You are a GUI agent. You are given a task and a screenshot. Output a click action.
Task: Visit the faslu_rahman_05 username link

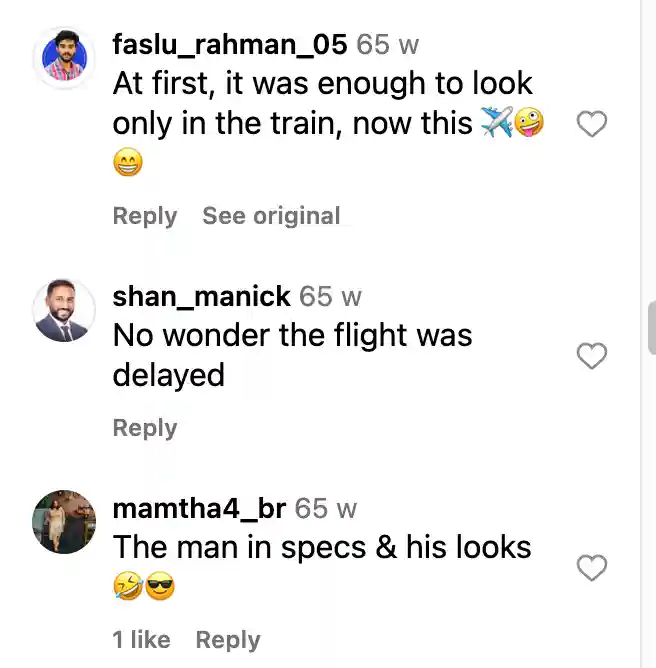(230, 45)
